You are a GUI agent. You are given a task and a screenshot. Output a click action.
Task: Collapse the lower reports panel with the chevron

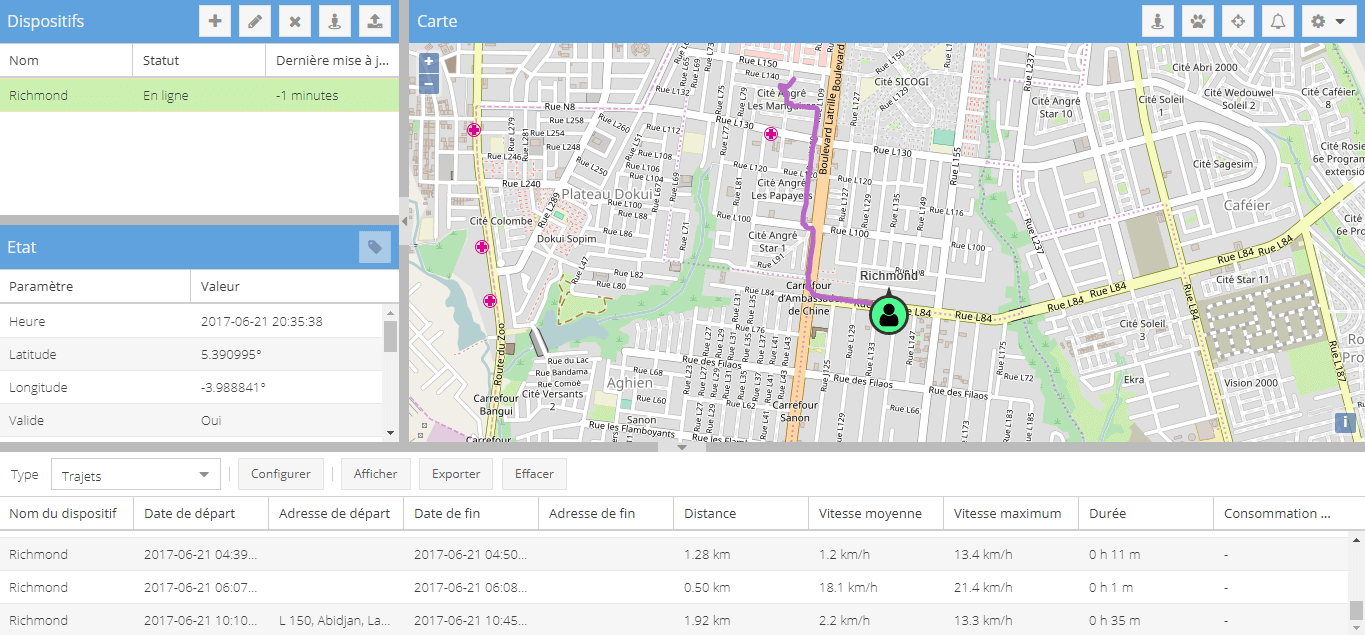tap(683, 446)
